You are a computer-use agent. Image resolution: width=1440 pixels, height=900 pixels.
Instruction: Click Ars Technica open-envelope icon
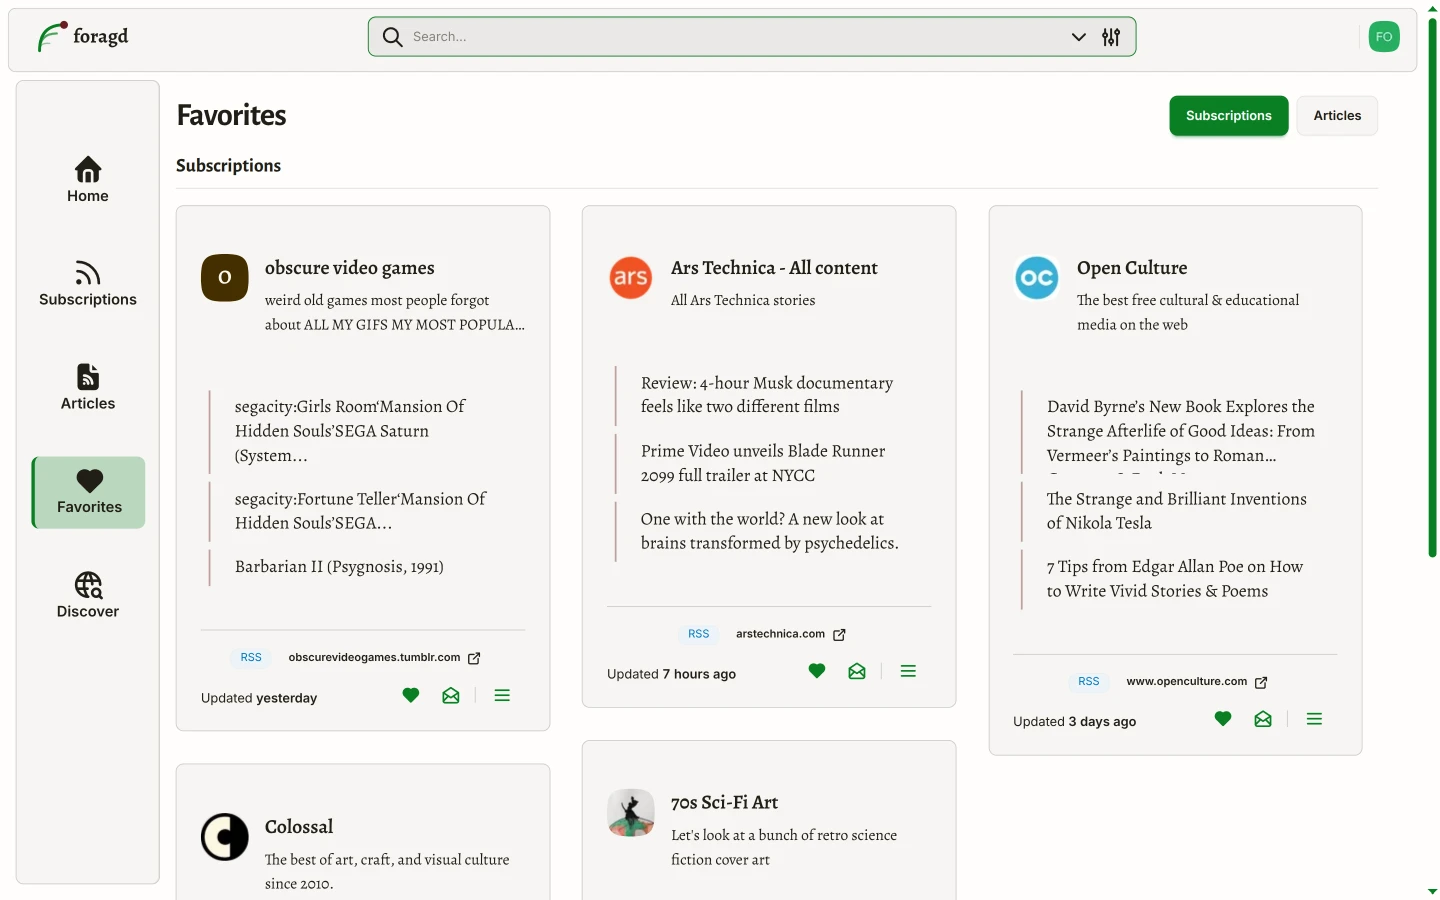(857, 672)
